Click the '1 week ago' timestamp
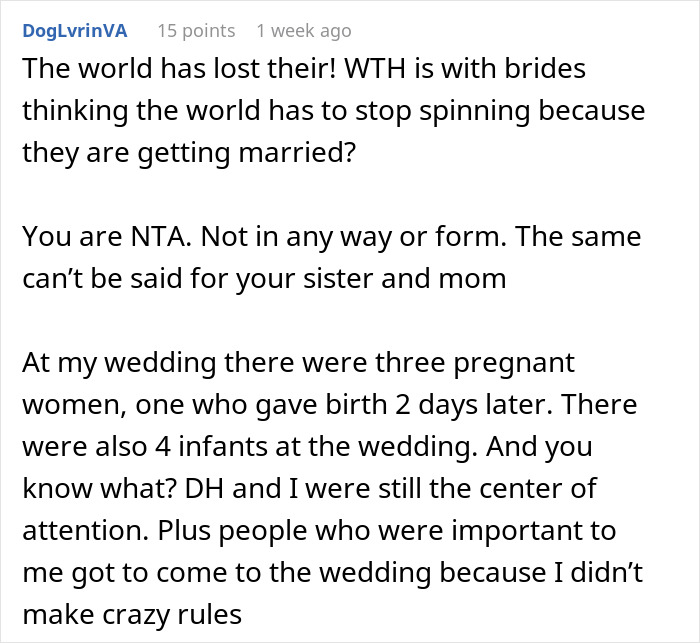This screenshot has width=700, height=643. [303, 31]
